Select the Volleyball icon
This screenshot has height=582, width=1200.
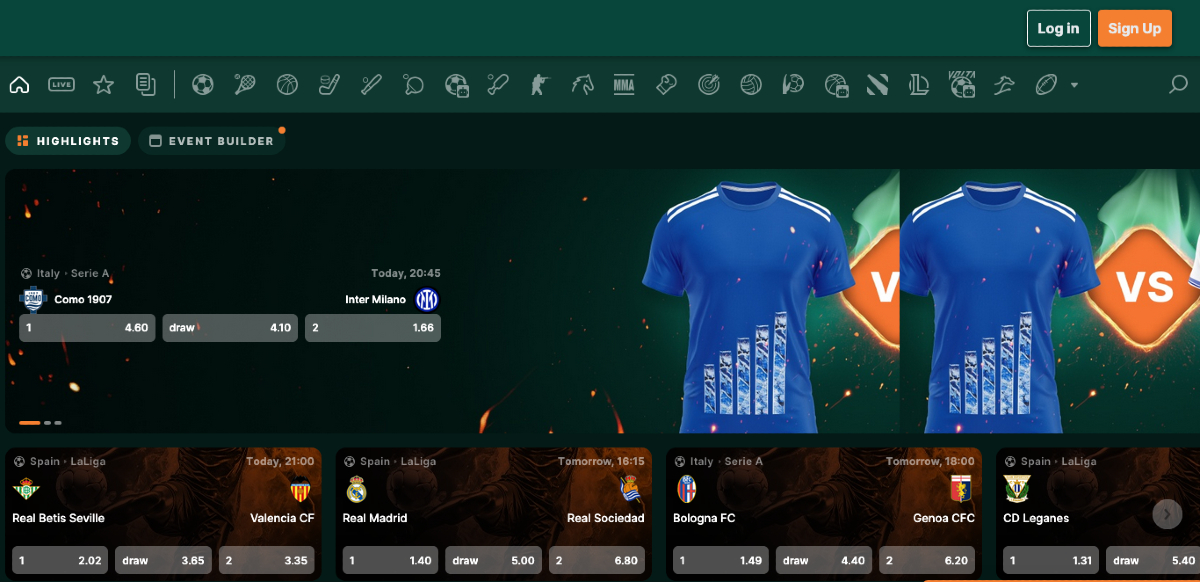751,85
